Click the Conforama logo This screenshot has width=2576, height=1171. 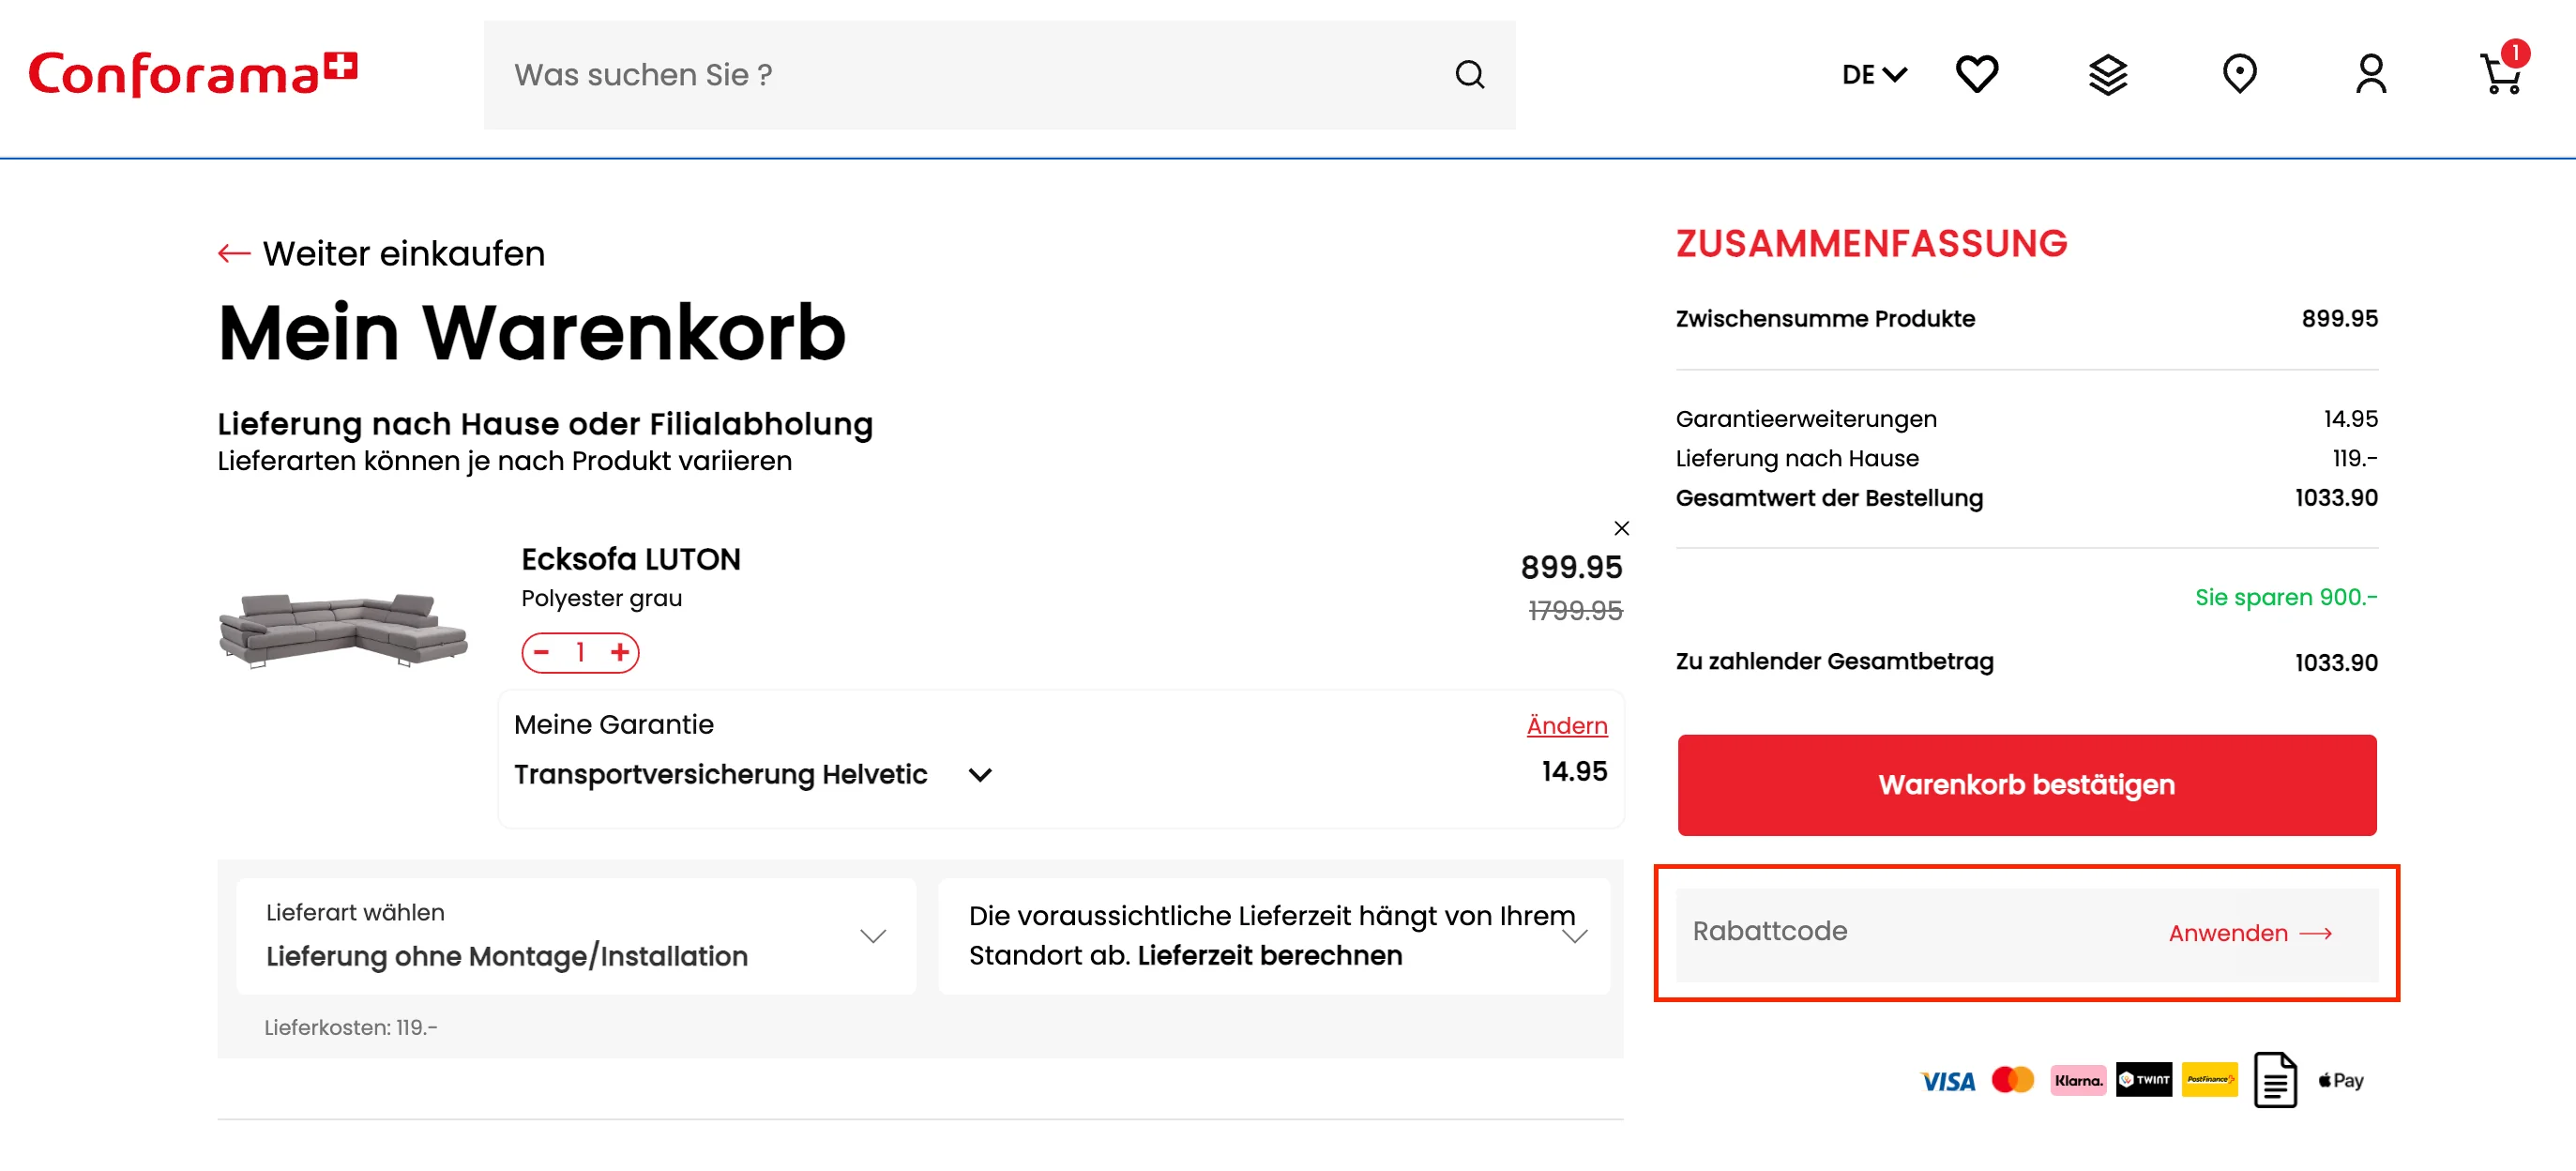194,72
